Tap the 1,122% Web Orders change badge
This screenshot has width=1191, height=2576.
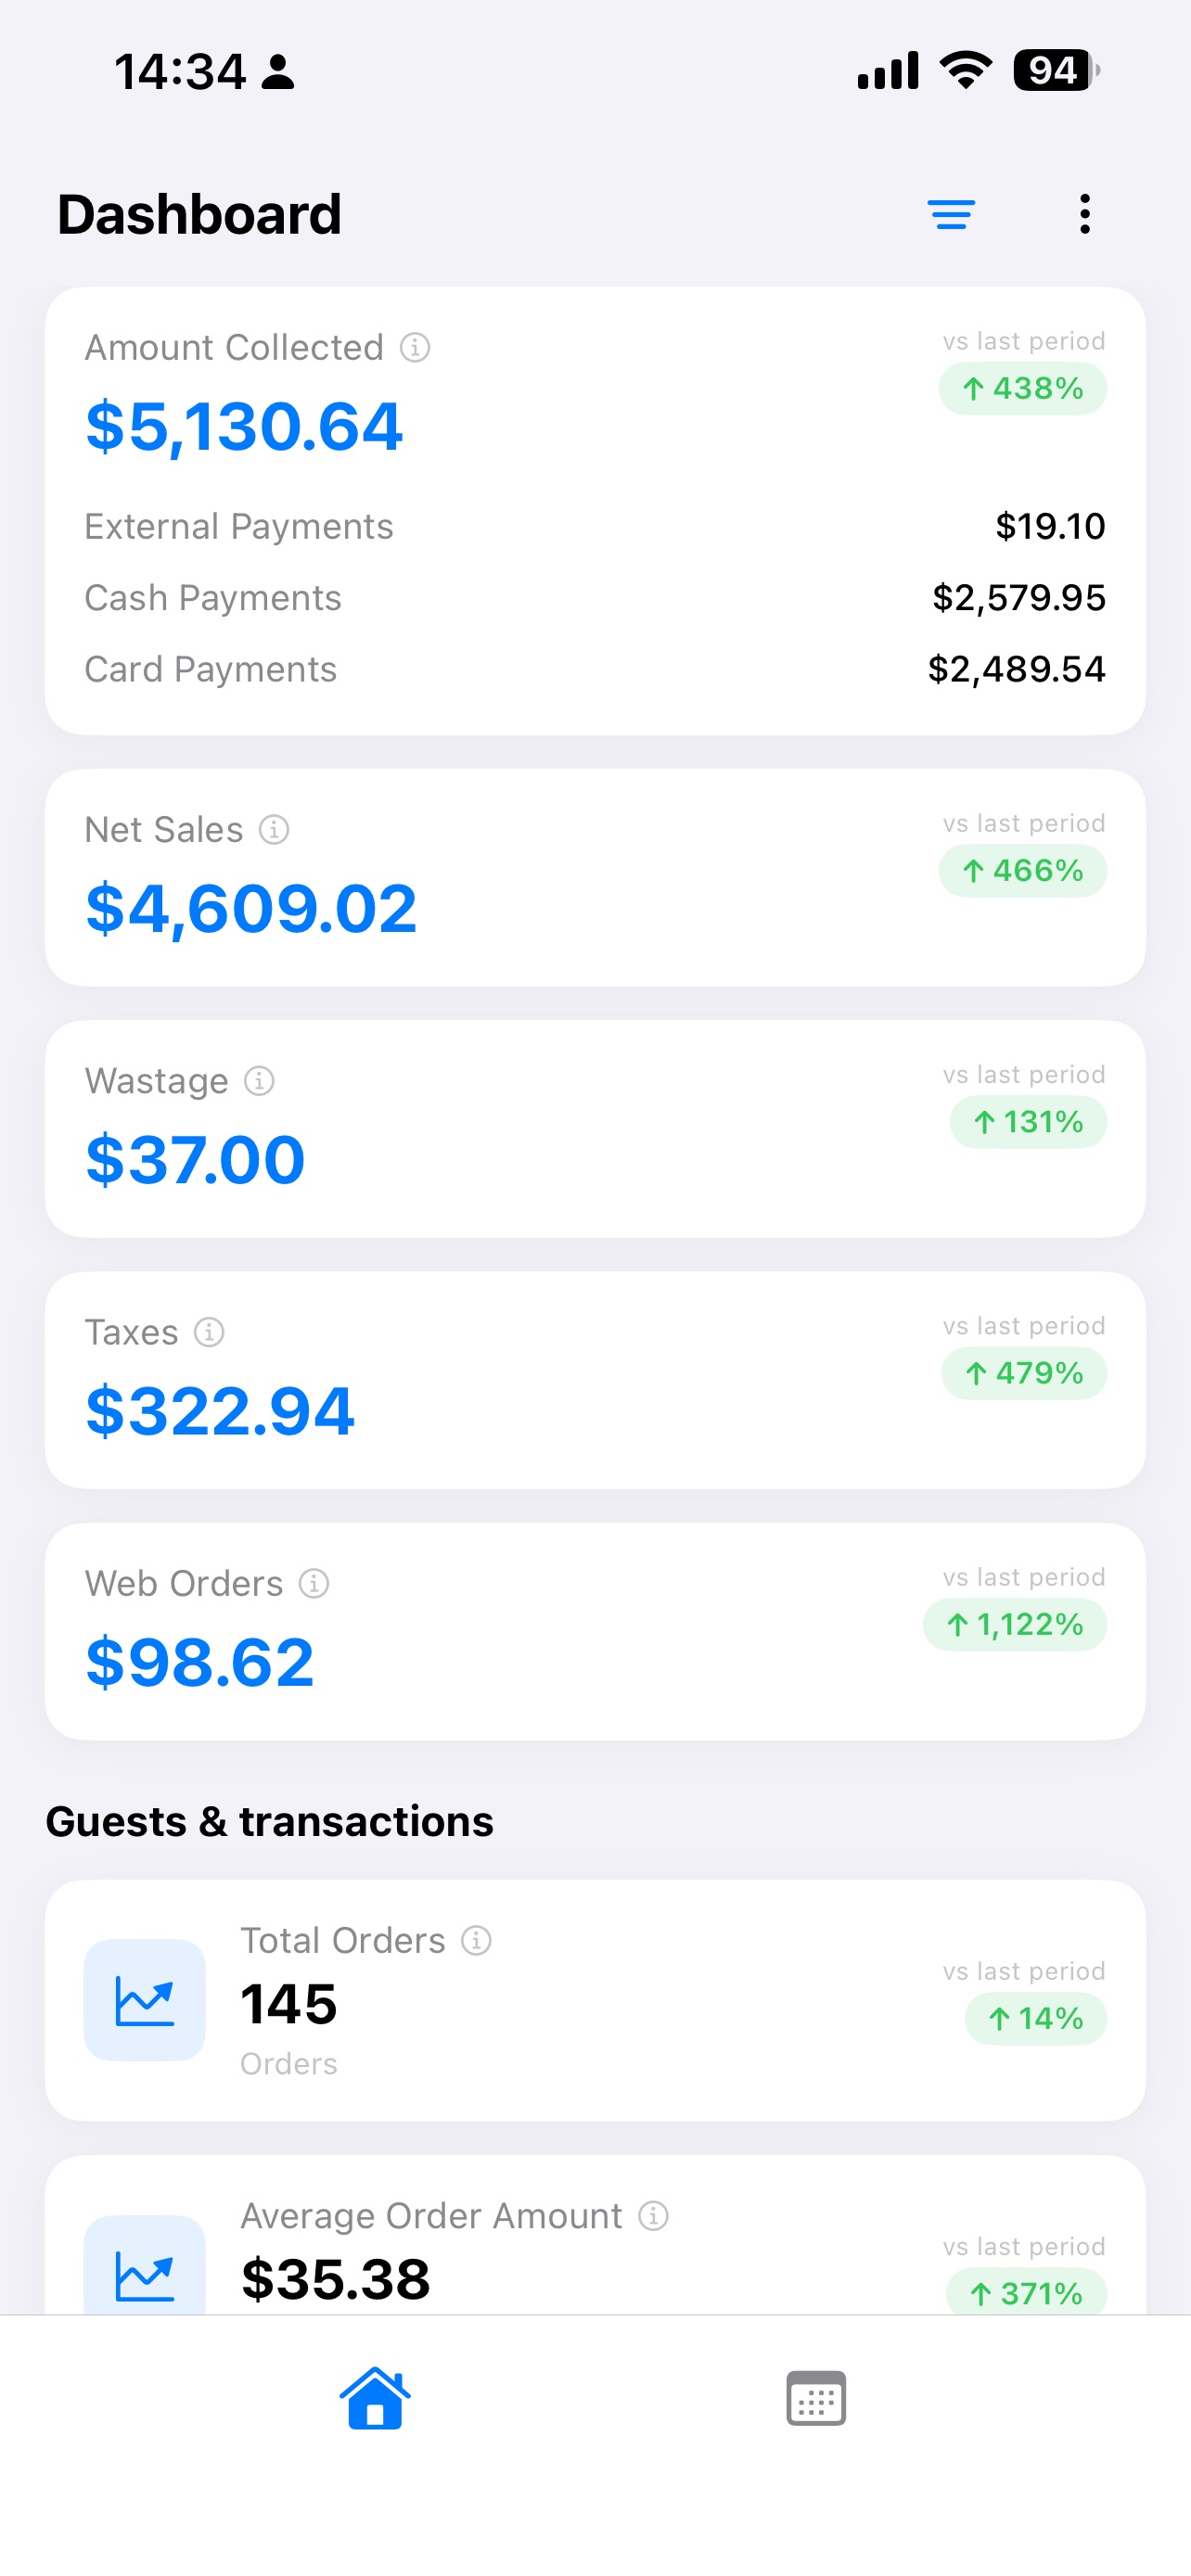click(x=1014, y=1625)
